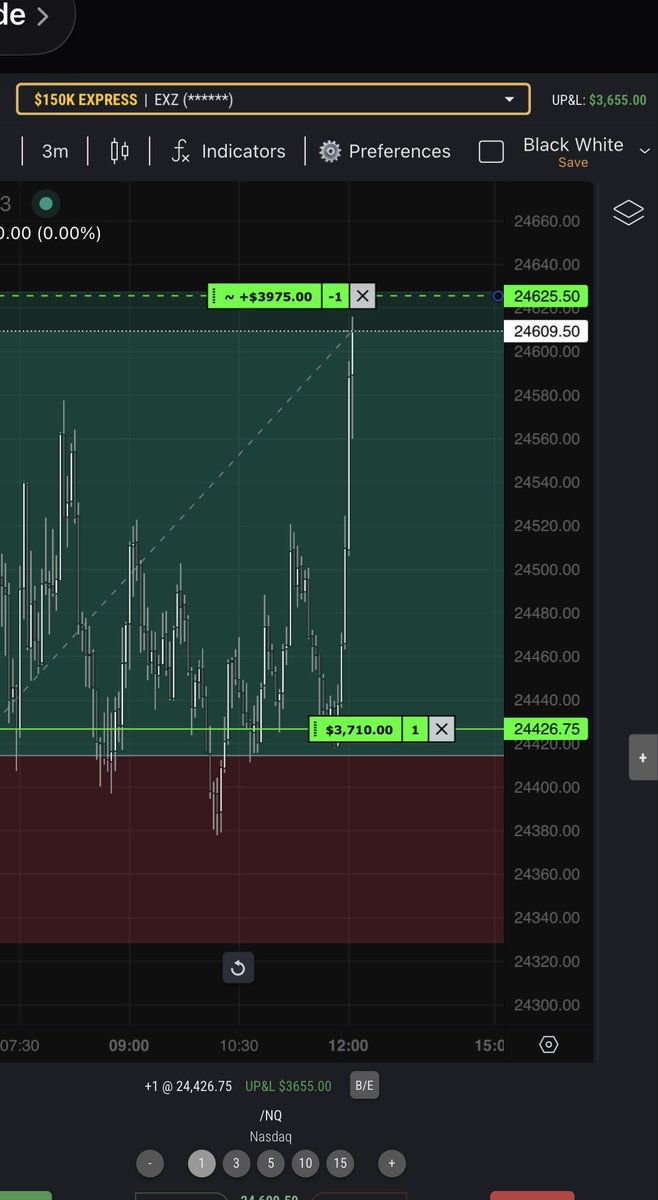Select quantity 5 contracts
Image resolution: width=658 pixels, height=1200 pixels.
click(x=270, y=1163)
